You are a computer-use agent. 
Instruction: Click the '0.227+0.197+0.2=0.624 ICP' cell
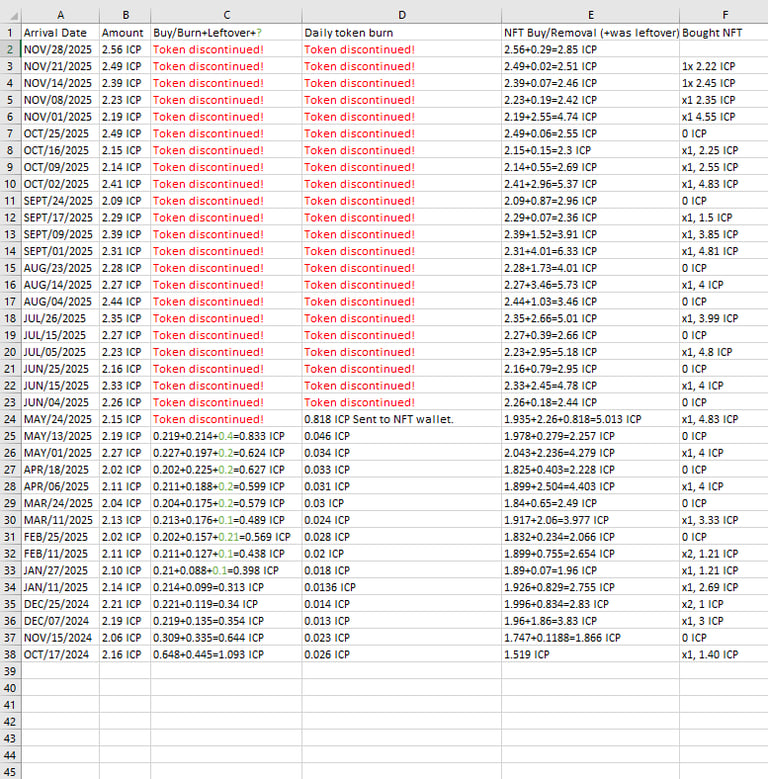[x=226, y=453]
